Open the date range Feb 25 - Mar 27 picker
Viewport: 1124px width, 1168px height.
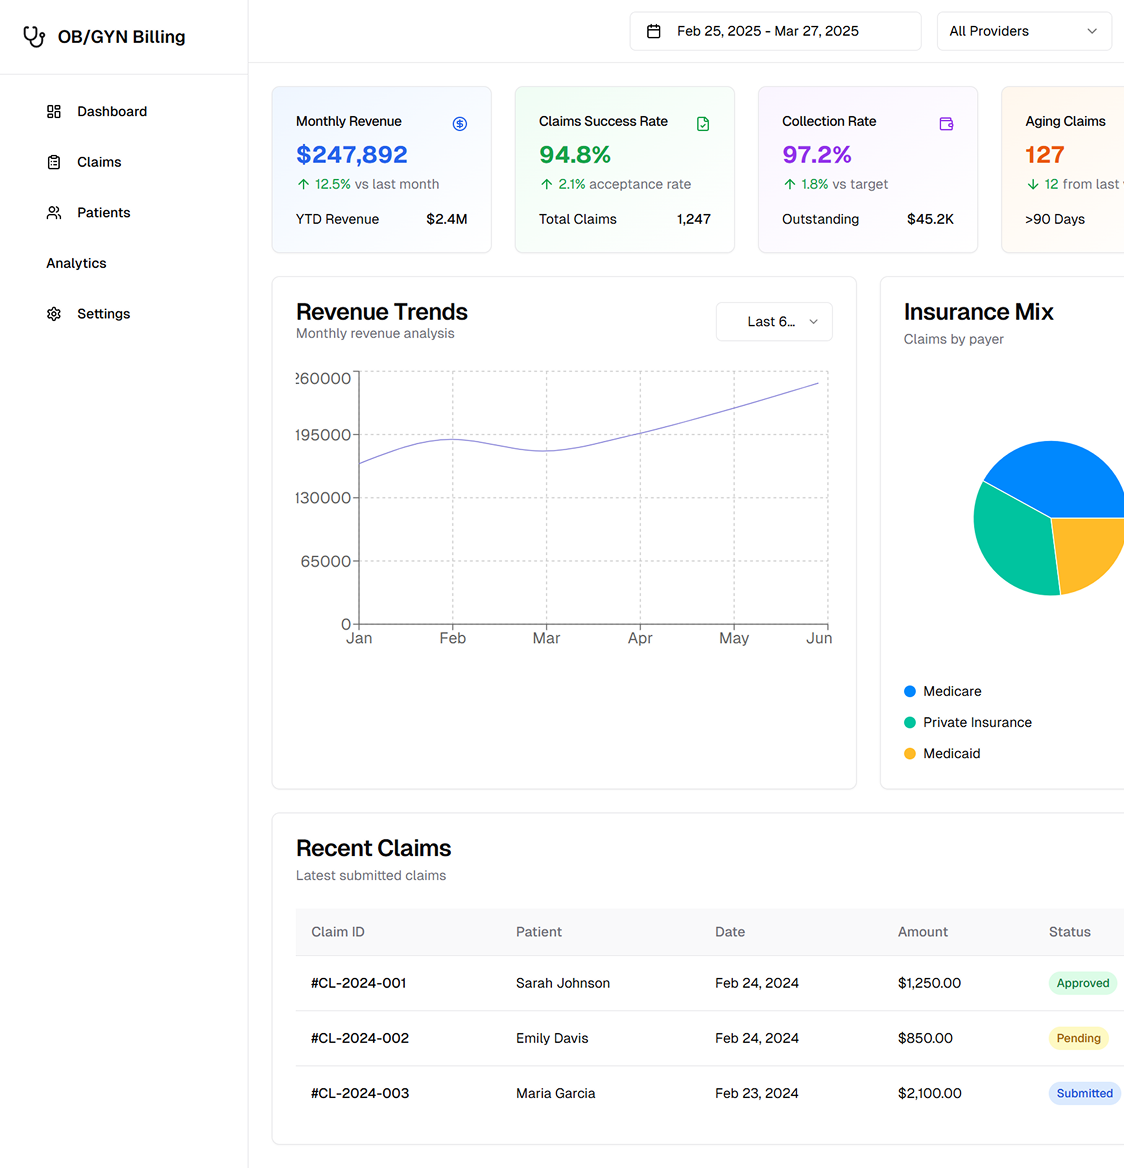775,31
